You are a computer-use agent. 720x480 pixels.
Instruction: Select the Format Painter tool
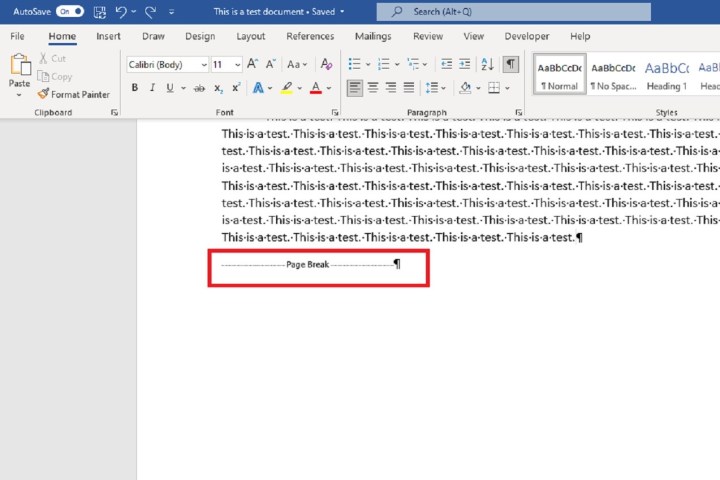tap(73, 94)
